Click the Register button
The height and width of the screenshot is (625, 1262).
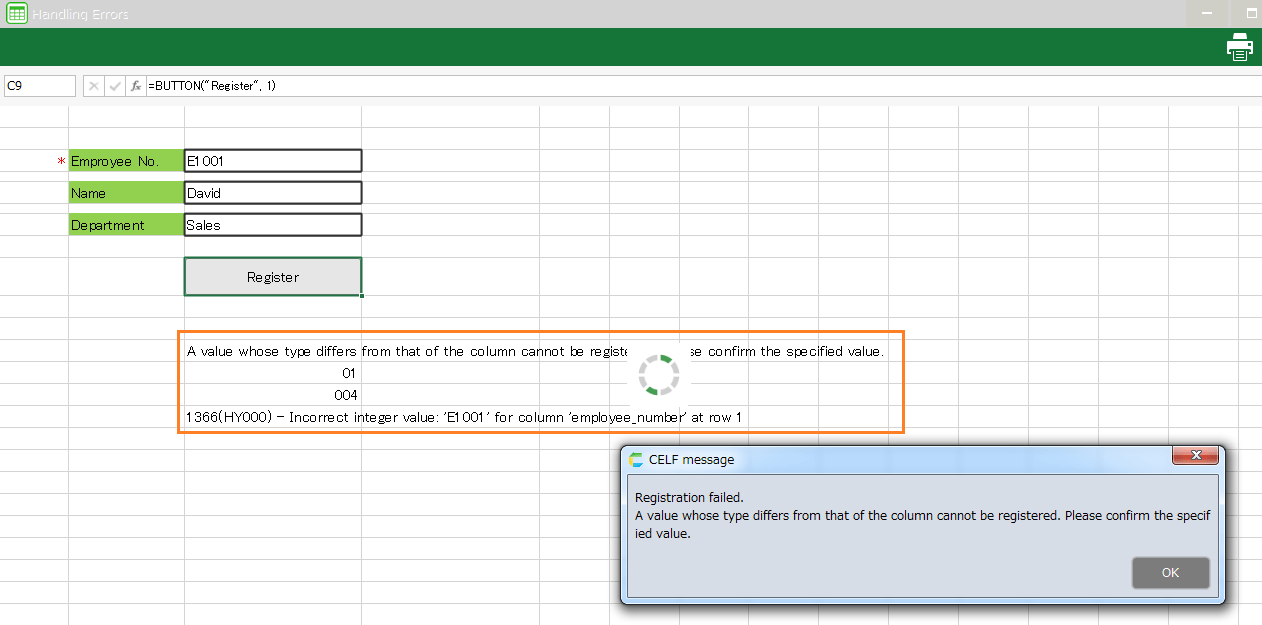click(x=273, y=277)
